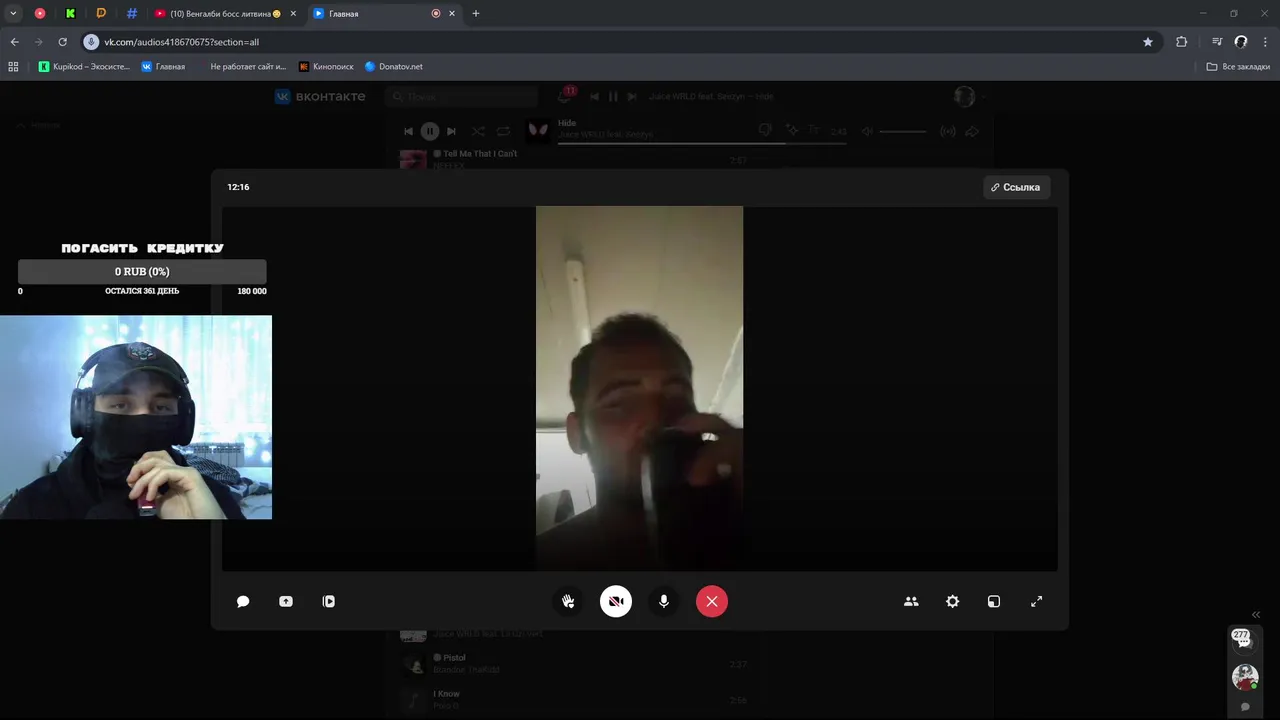The height and width of the screenshot is (720, 1280).
Task: Click microphone icon in address bar
Action: 91,42
